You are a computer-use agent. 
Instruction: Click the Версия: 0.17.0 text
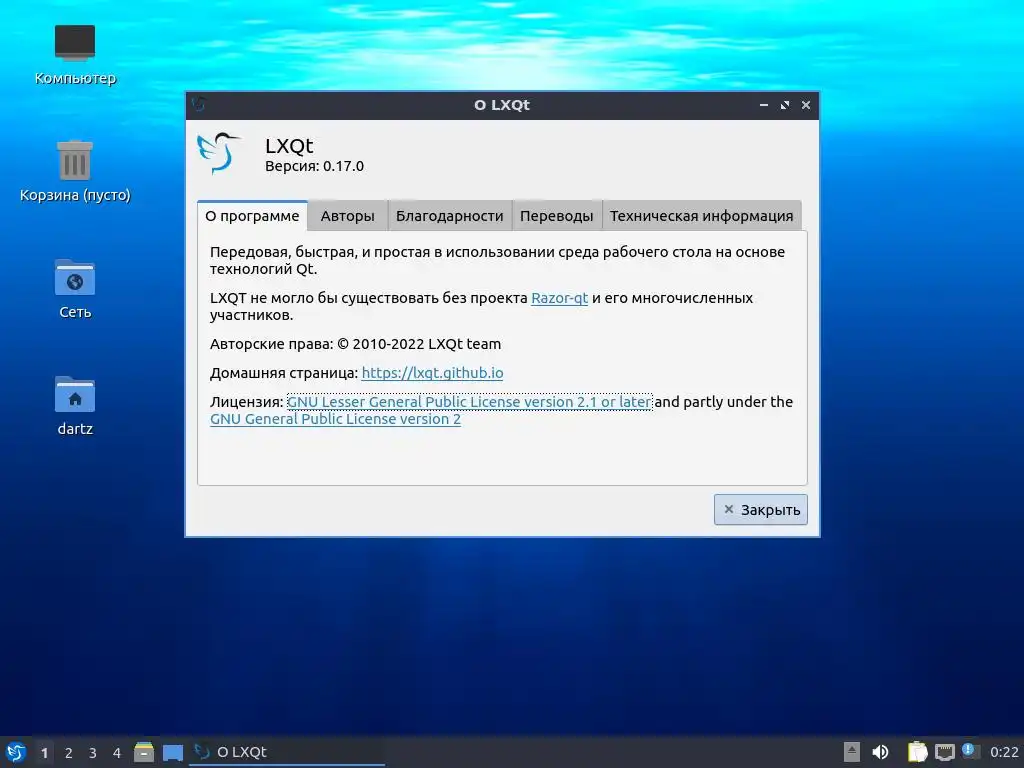click(x=314, y=167)
